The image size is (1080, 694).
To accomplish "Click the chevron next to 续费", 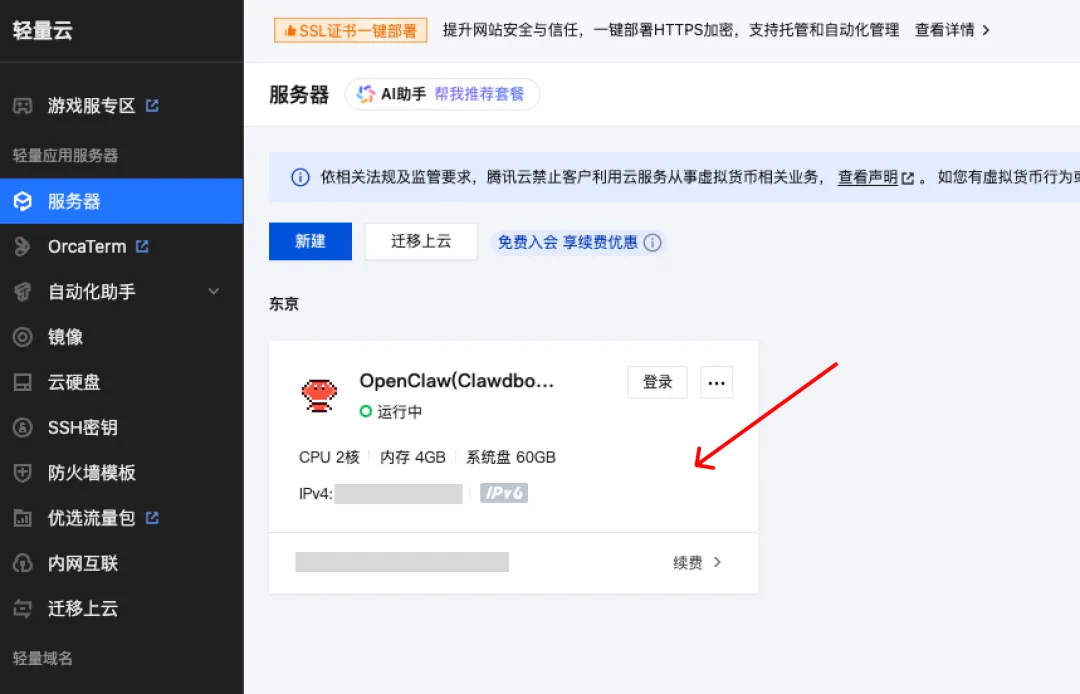I will click(718, 562).
